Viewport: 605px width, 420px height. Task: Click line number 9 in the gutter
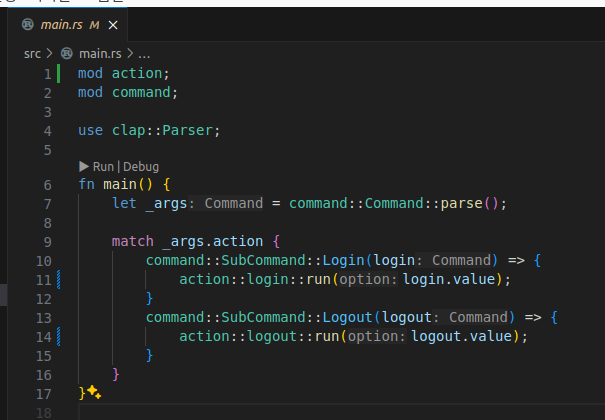coord(47,242)
